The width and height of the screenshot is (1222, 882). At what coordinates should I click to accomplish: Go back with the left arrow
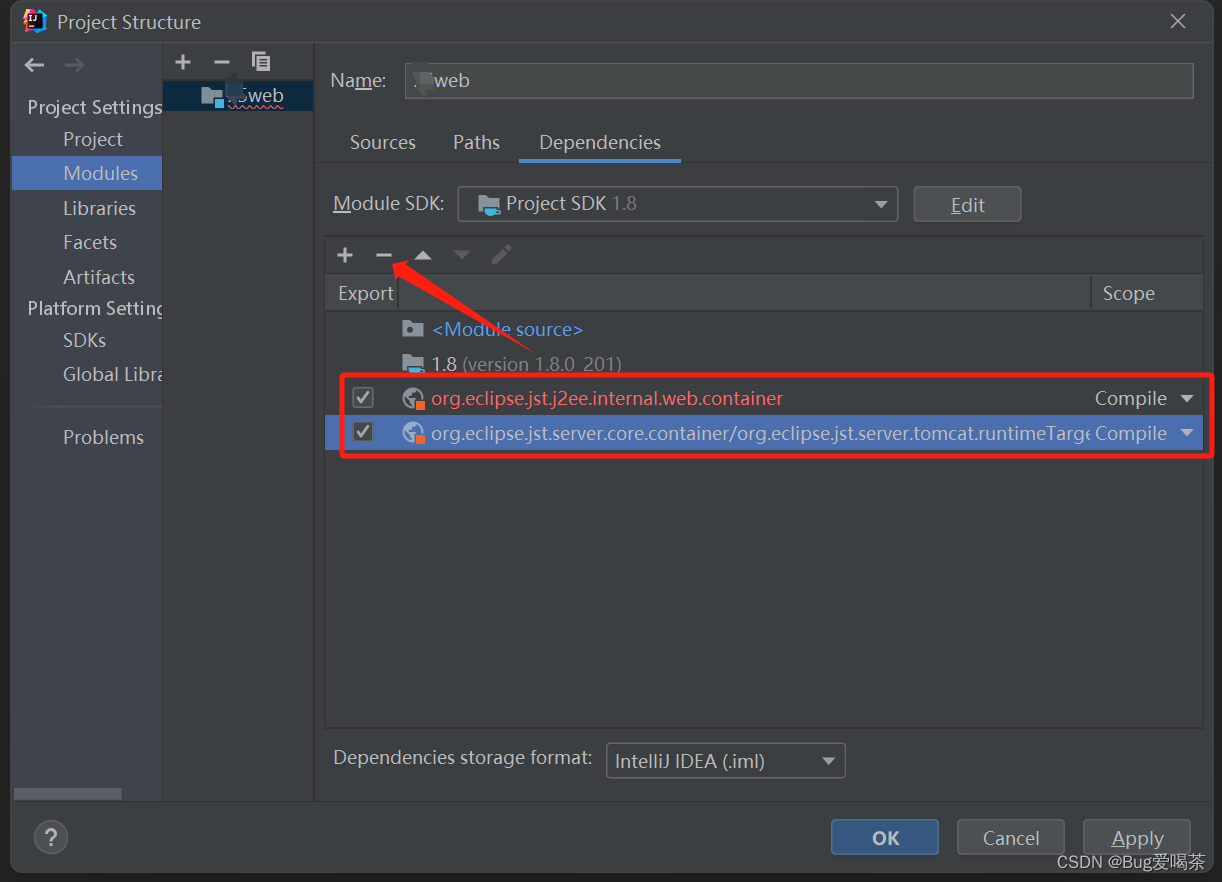(35, 65)
